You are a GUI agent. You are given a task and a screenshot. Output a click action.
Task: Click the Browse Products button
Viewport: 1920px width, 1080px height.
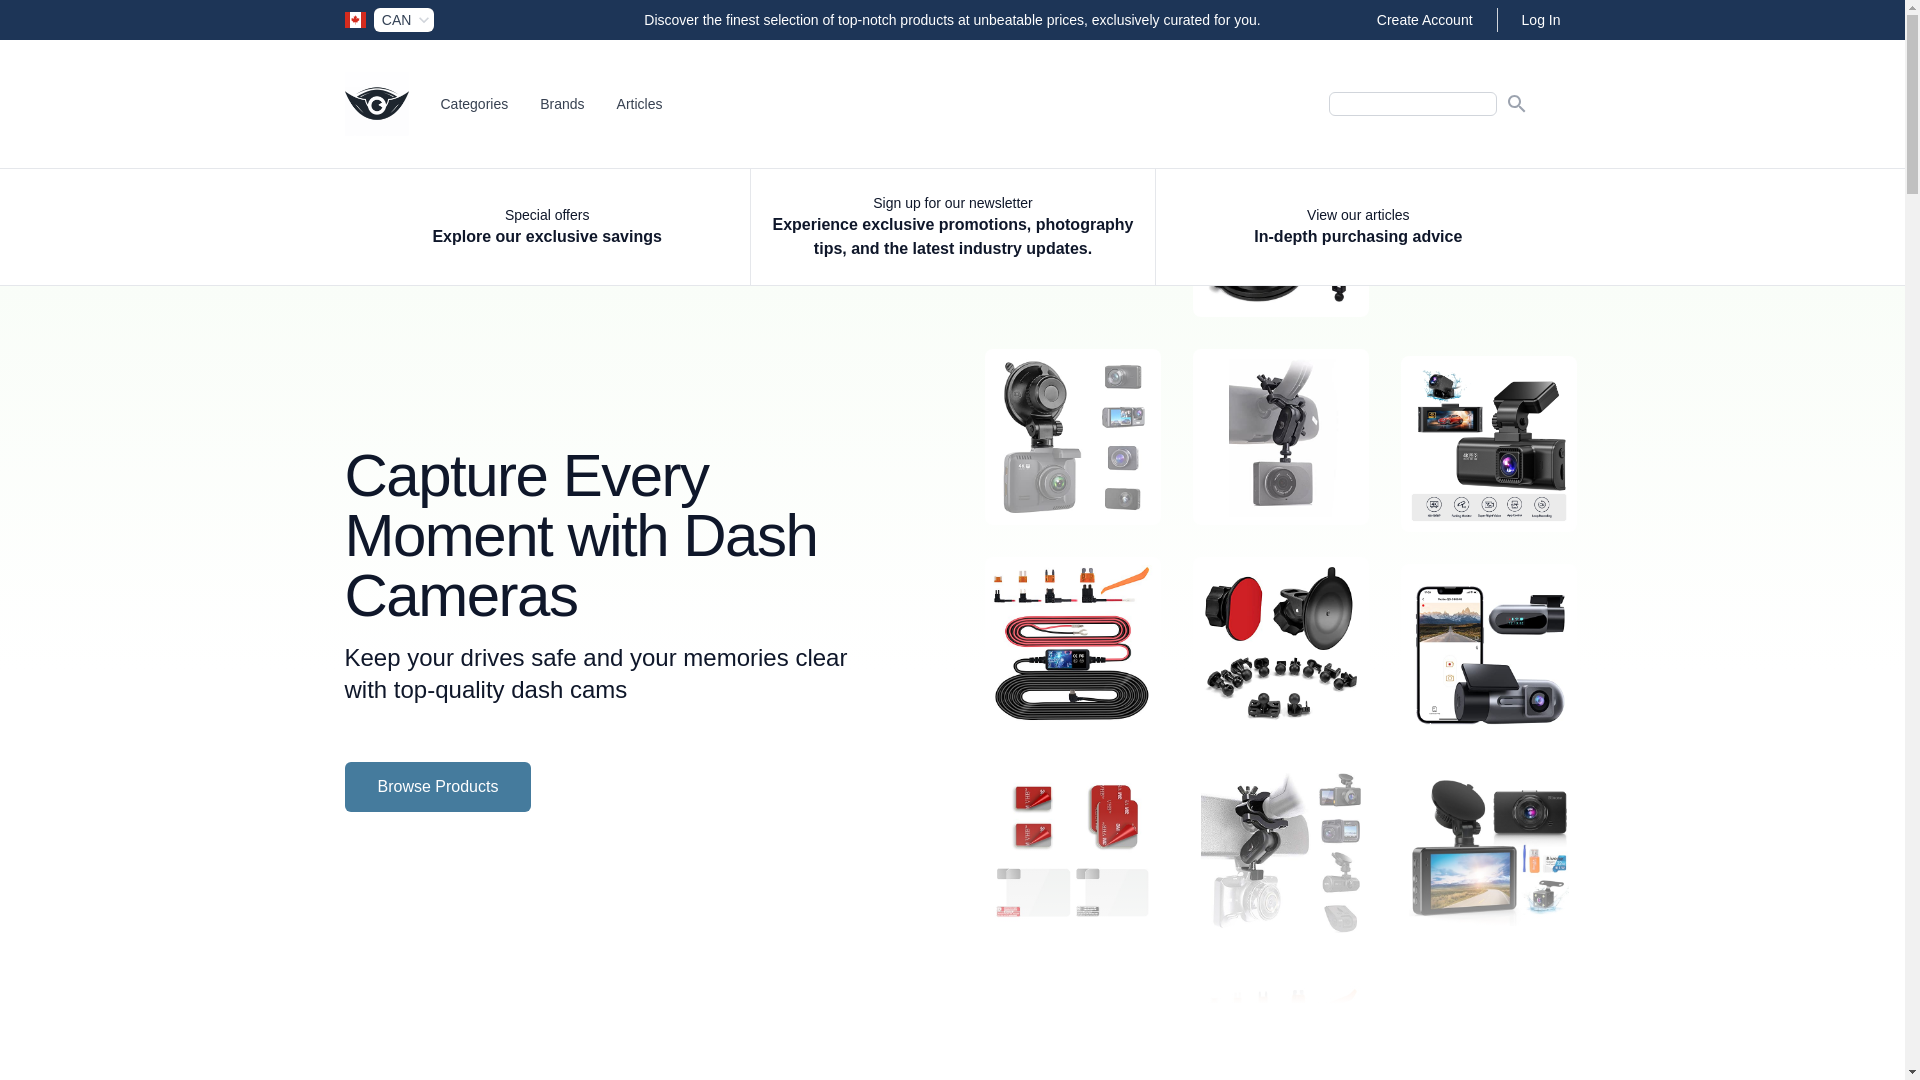tap(437, 787)
